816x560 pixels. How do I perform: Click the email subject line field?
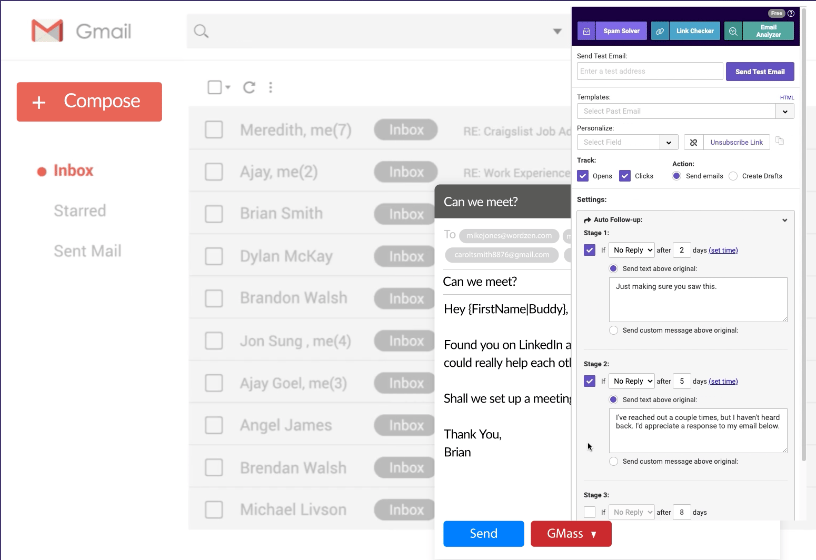507,282
